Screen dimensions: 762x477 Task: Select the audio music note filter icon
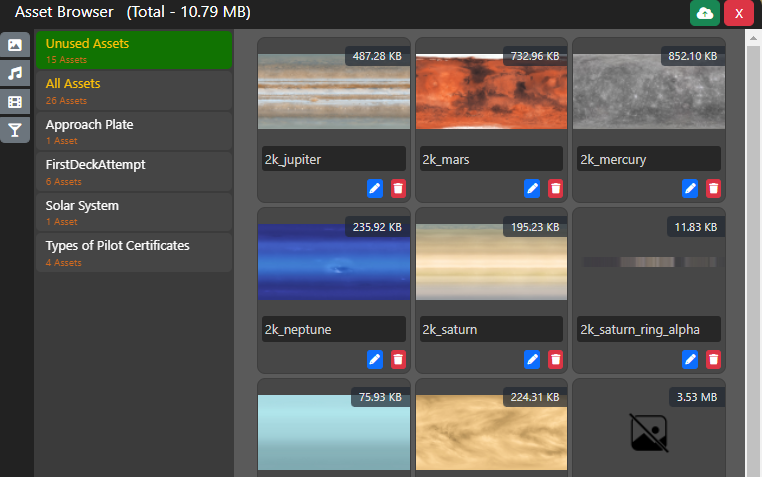pyautogui.click(x=15, y=73)
